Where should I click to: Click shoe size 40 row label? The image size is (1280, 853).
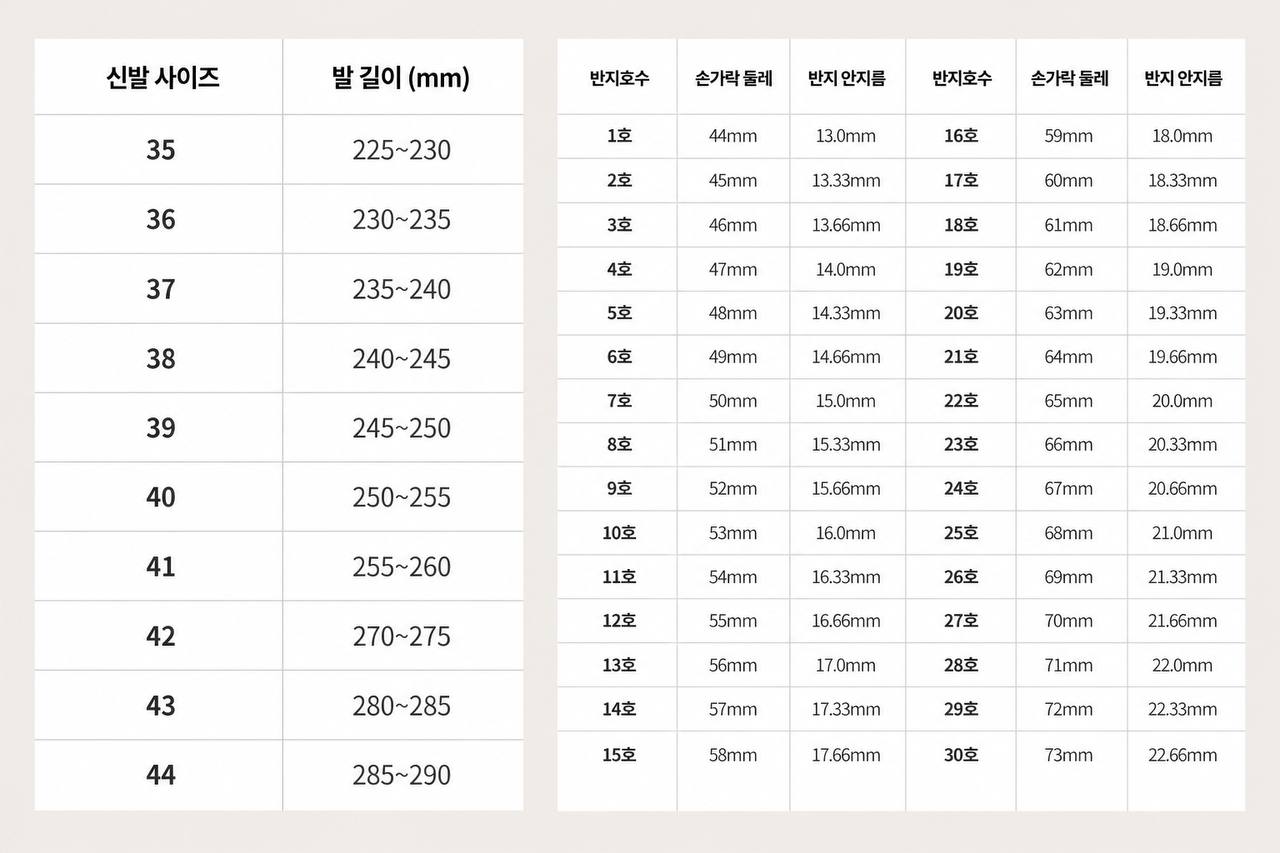[x=161, y=497]
